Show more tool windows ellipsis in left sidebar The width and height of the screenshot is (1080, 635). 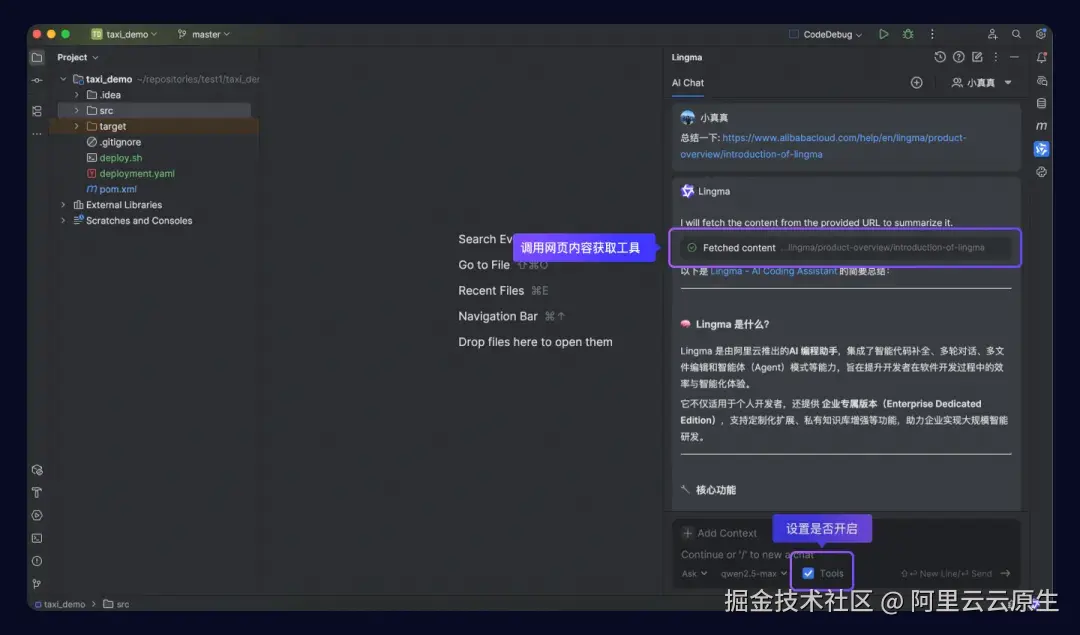(37, 134)
